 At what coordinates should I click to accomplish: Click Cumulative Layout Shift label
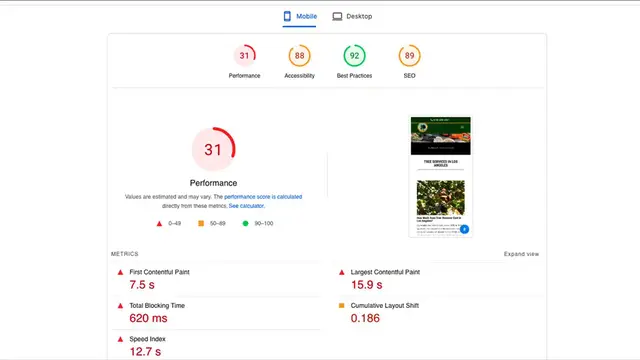tap(384, 305)
